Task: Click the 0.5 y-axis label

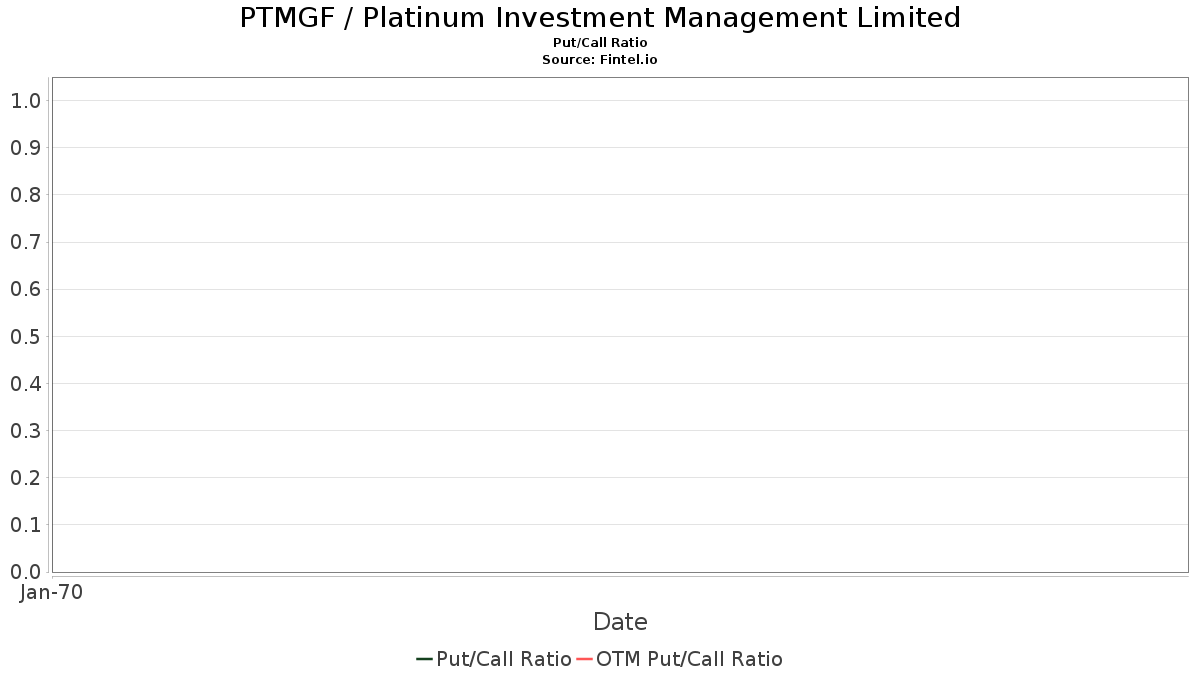Action: [x=25, y=336]
